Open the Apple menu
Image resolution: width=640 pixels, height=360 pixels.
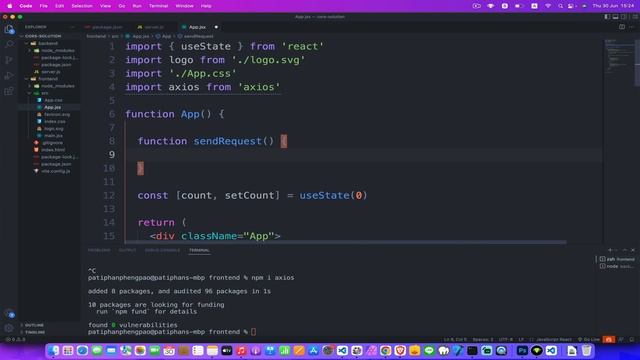tap(9, 6)
